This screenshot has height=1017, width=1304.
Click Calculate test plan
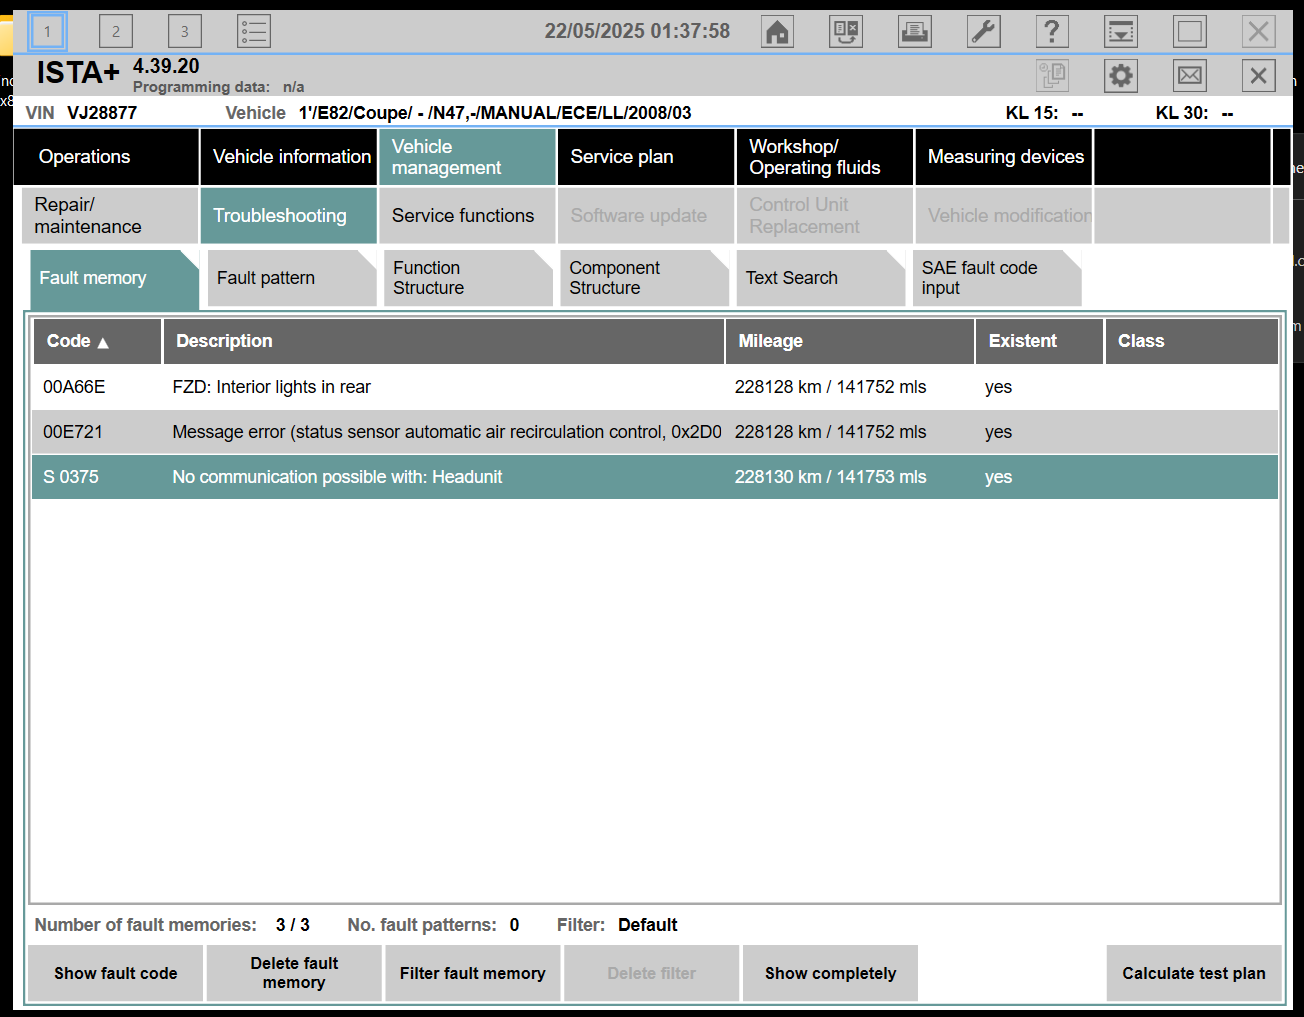[1194, 973]
